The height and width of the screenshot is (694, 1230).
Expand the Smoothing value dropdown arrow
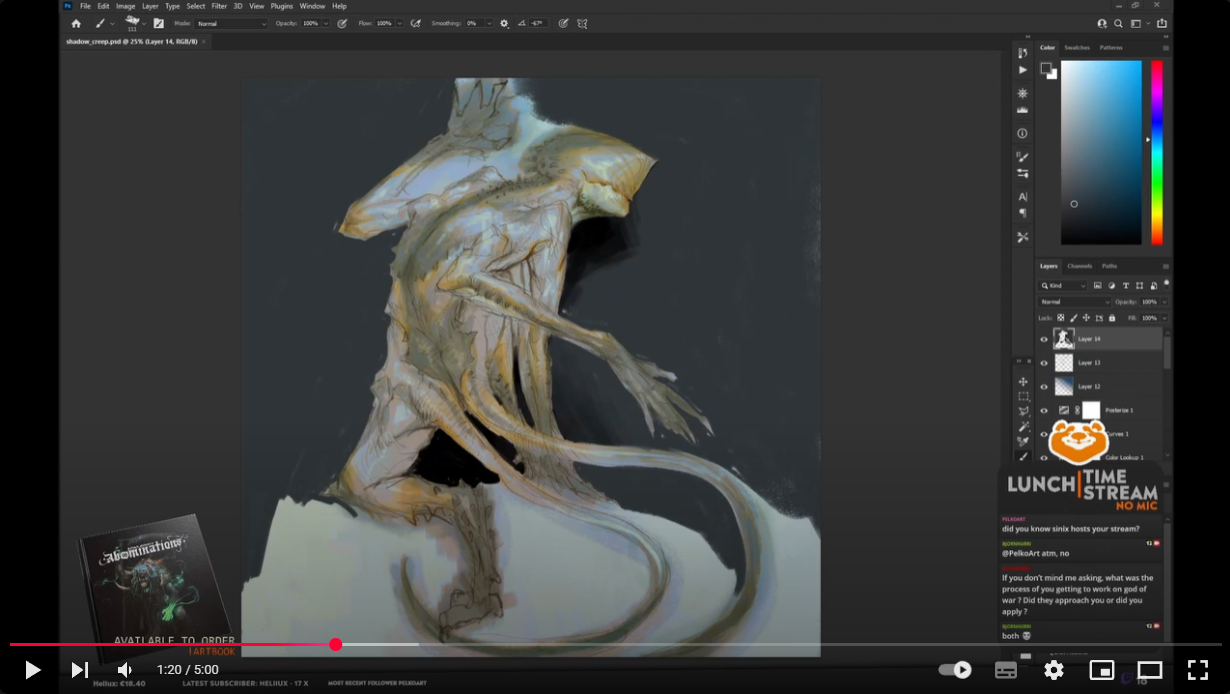[x=489, y=23]
